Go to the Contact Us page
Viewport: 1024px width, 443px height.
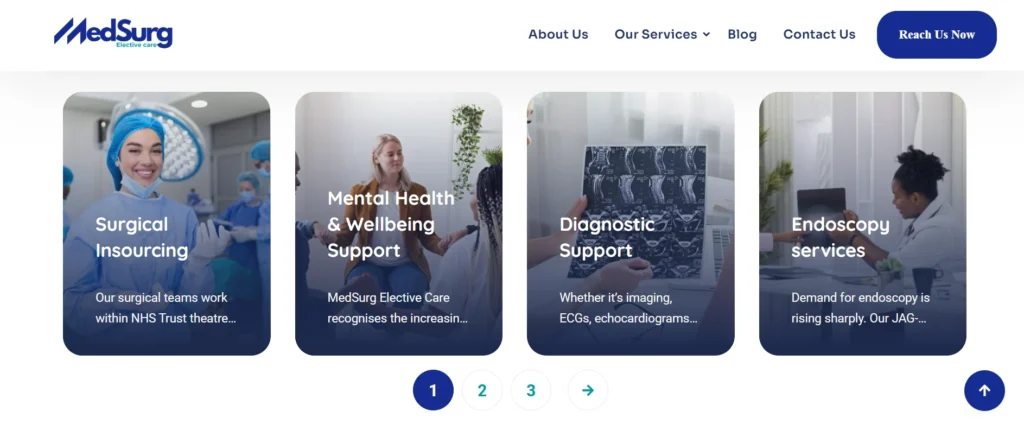pyautogui.click(x=819, y=35)
